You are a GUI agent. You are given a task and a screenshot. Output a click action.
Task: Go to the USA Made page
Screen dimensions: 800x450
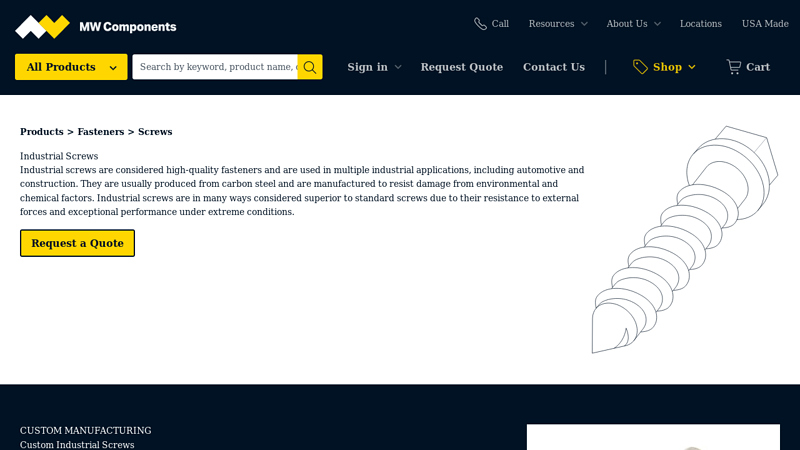pos(765,24)
